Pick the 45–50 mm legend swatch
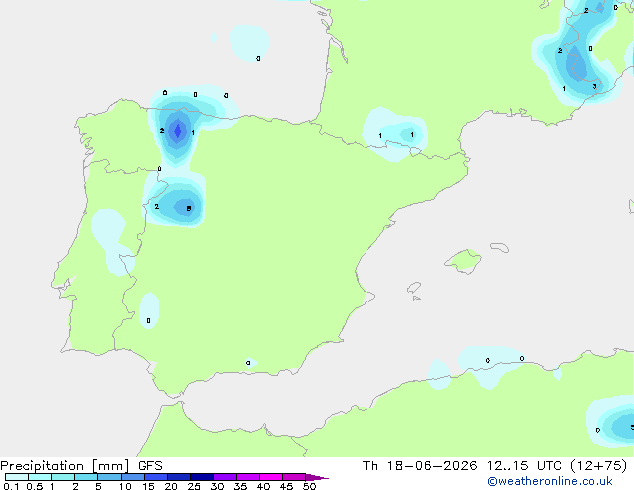The height and width of the screenshot is (490, 634). [x=294, y=477]
